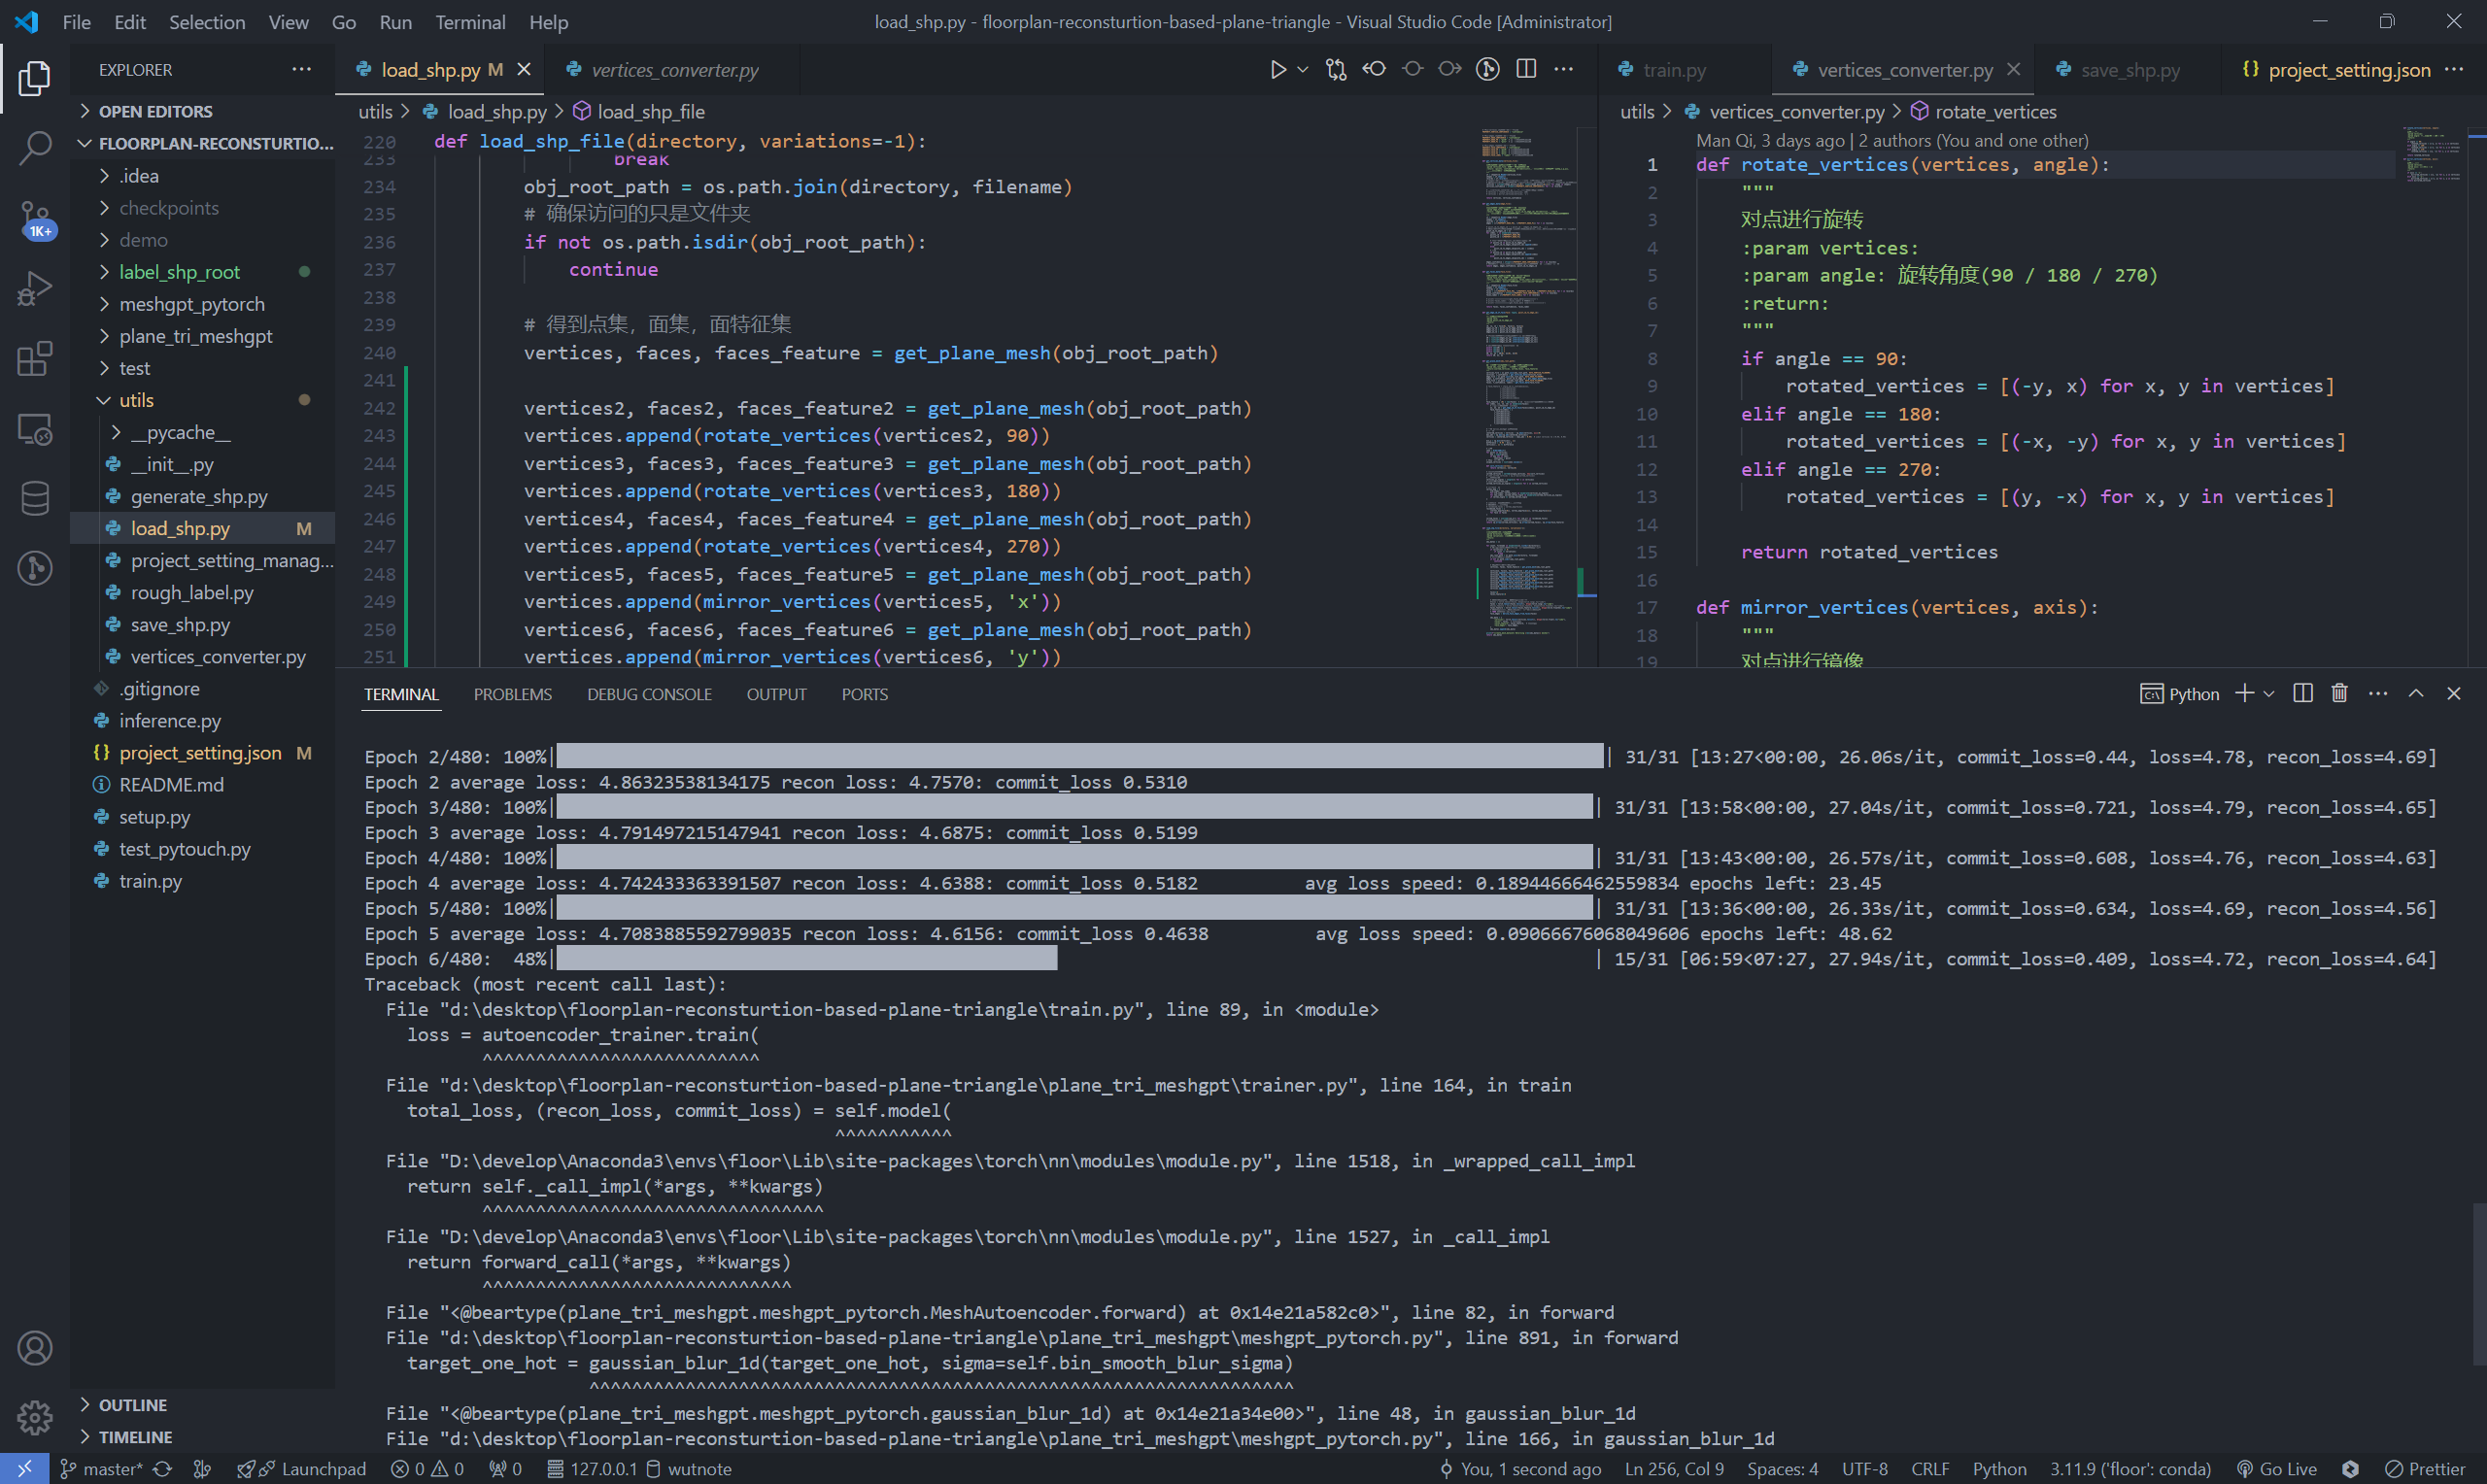Image resolution: width=2487 pixels, height=1484 pixels.
Task: Split the terminal
Action: click(2303, 693)
